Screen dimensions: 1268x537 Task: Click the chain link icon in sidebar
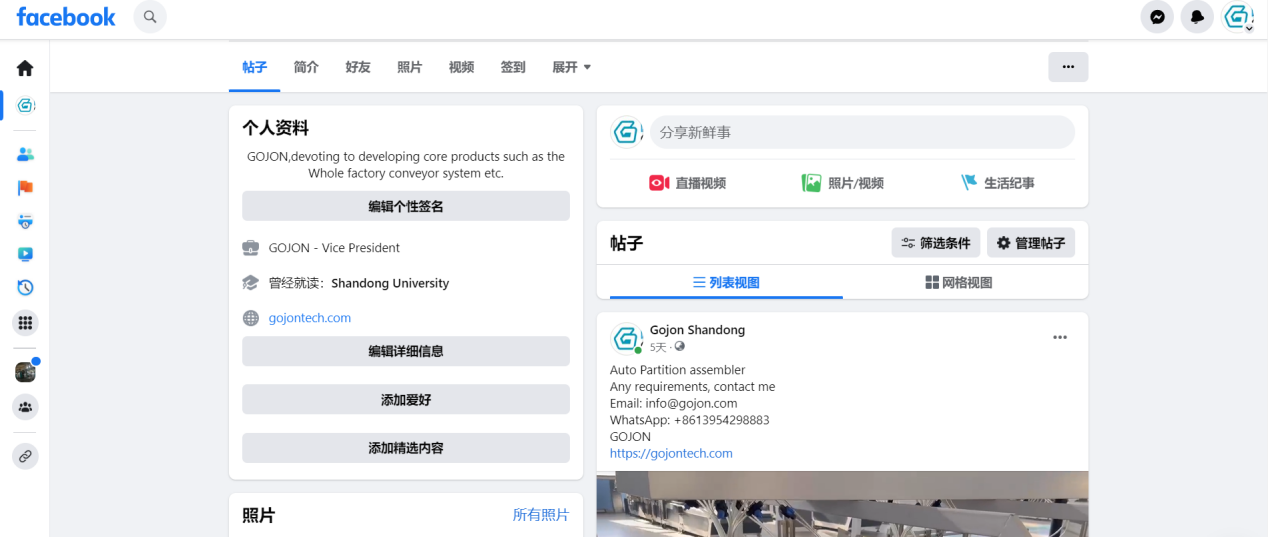[25, 456]
